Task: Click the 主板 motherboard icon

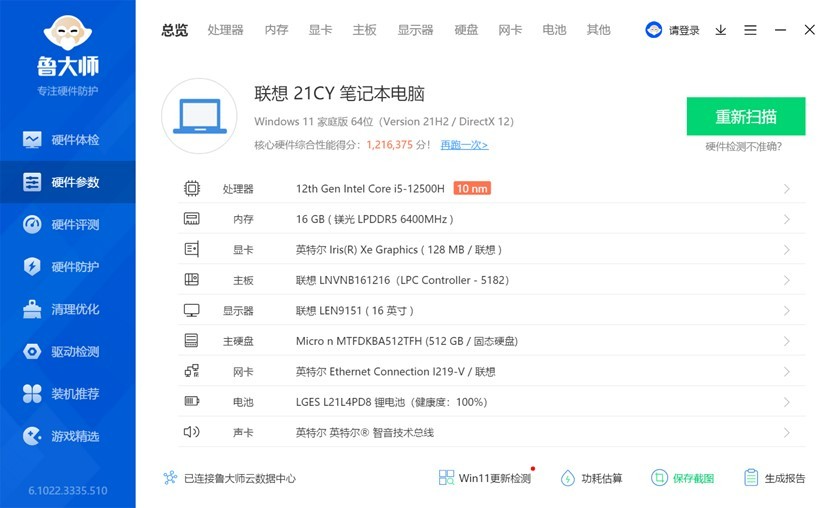Action: pyautogui.click(x=191, y=279)
